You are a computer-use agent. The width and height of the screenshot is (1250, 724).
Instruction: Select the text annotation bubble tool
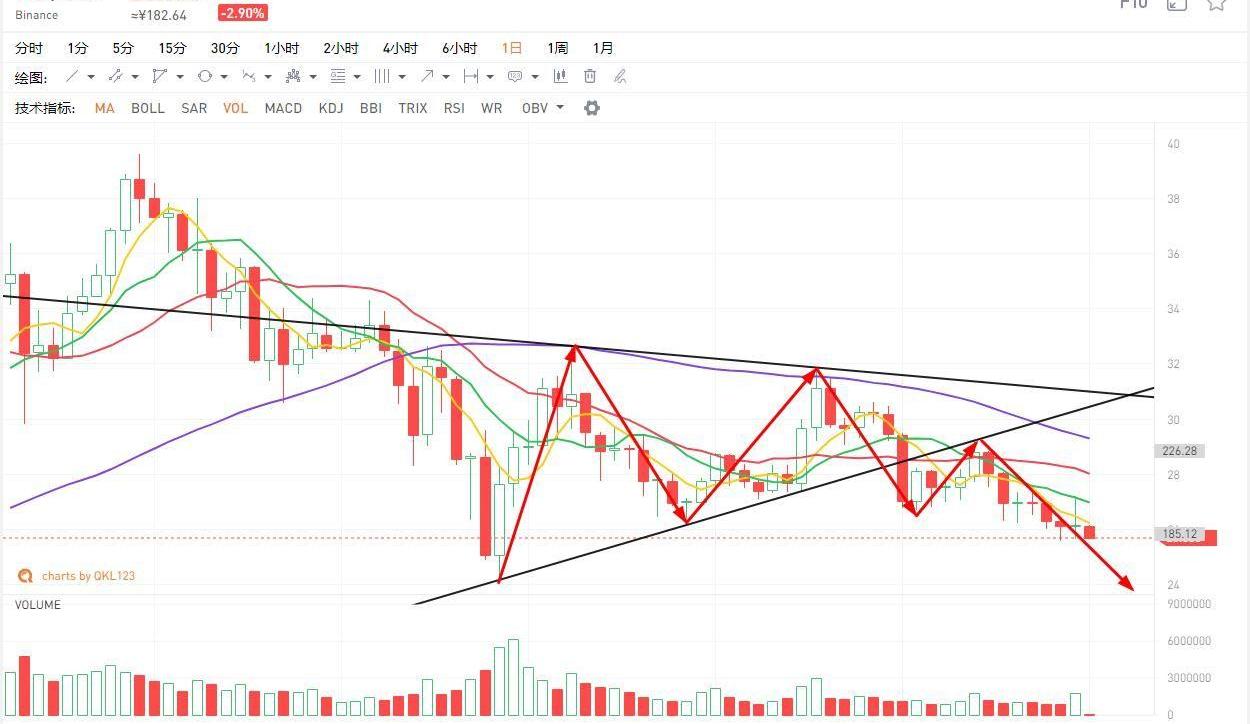pos(515,77)
